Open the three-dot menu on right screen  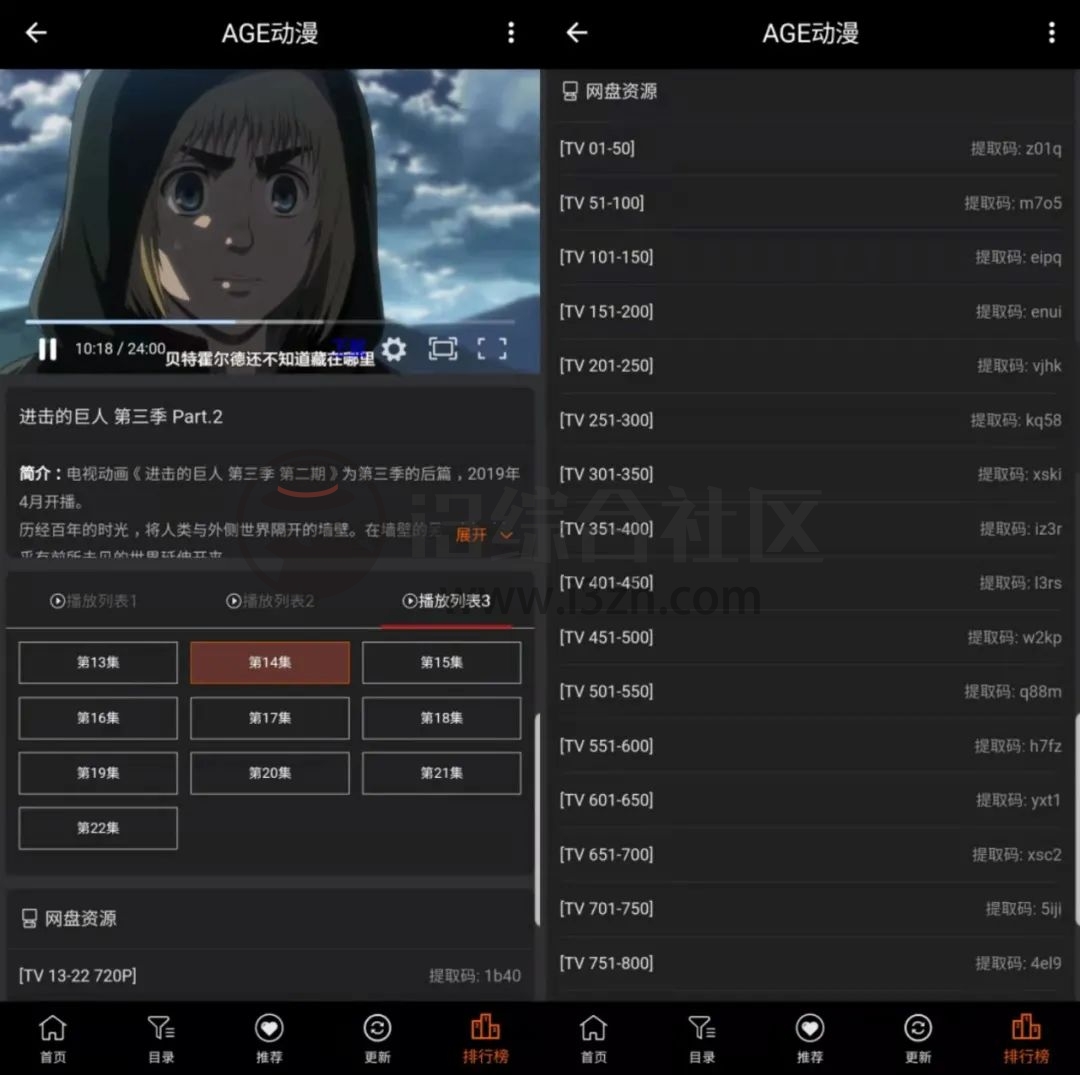click(1051, 32)
